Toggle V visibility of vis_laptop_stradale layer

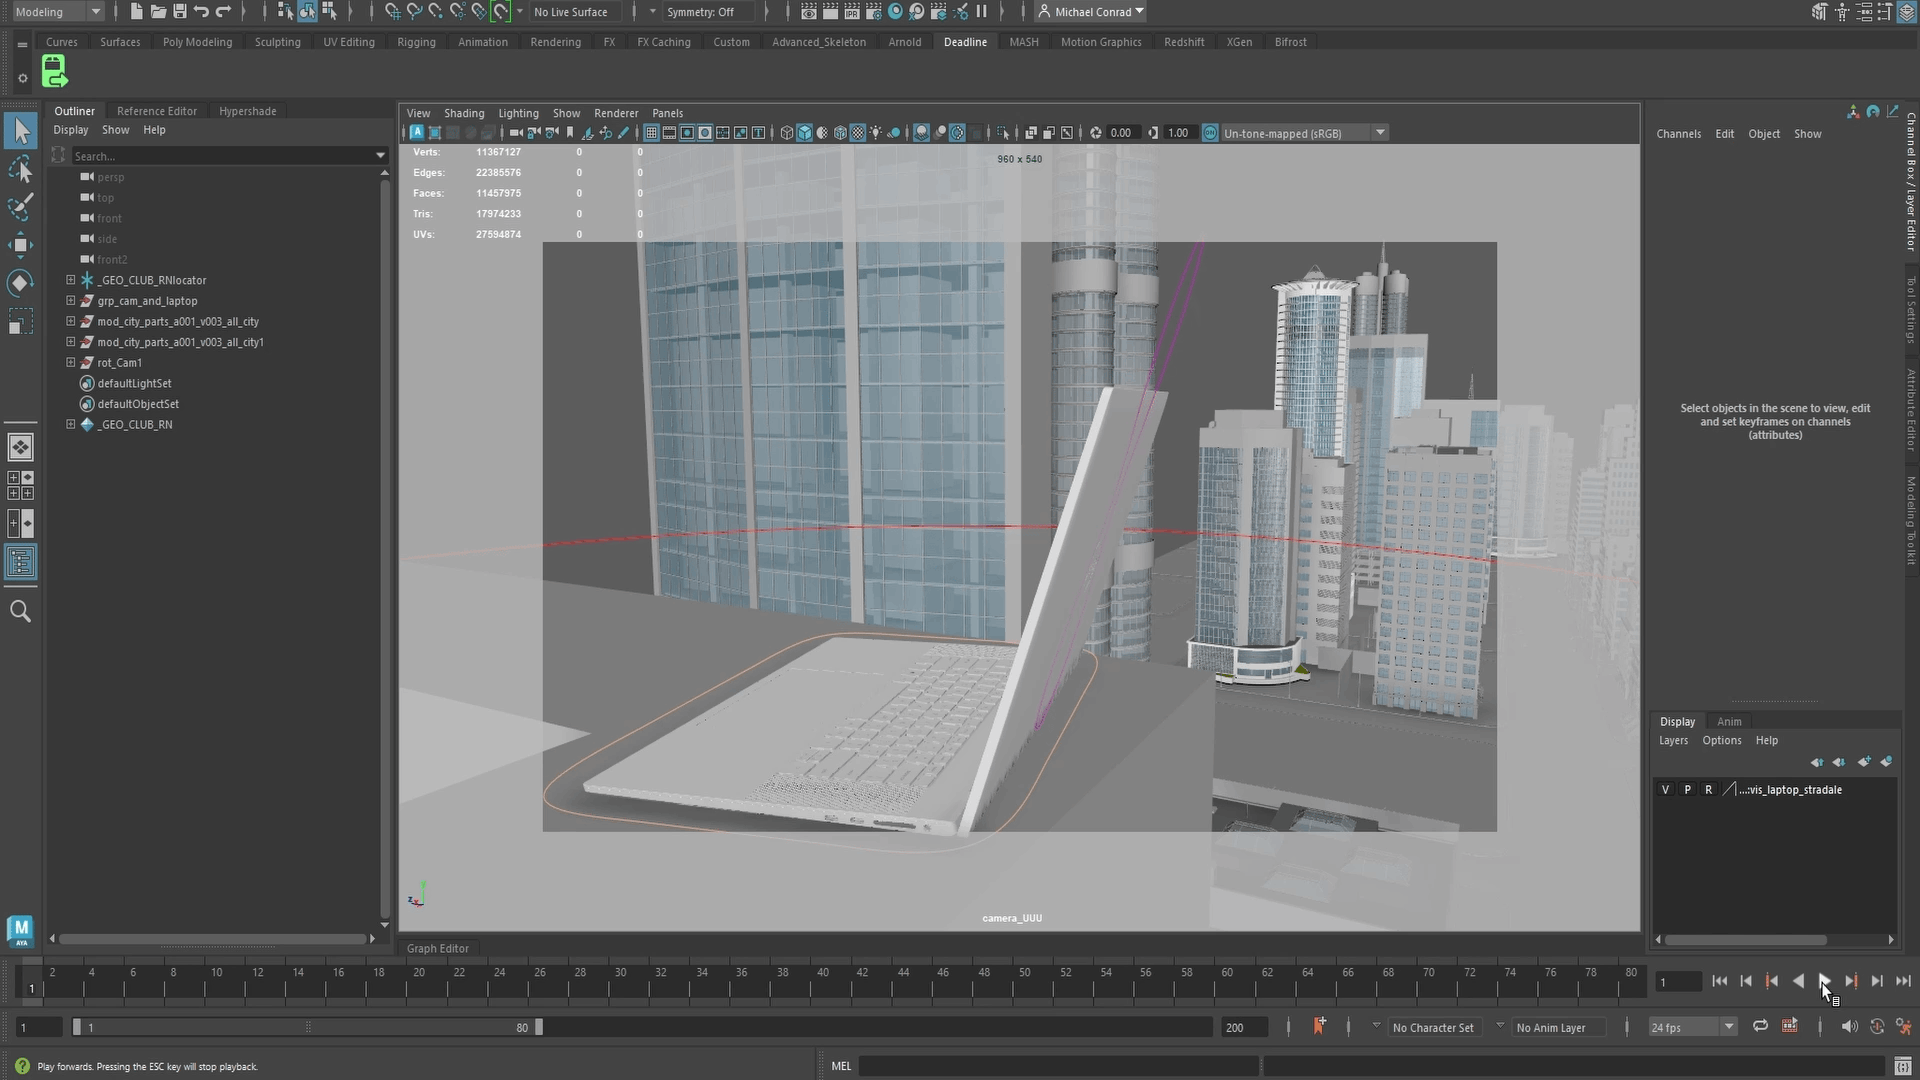[1665, 790]
